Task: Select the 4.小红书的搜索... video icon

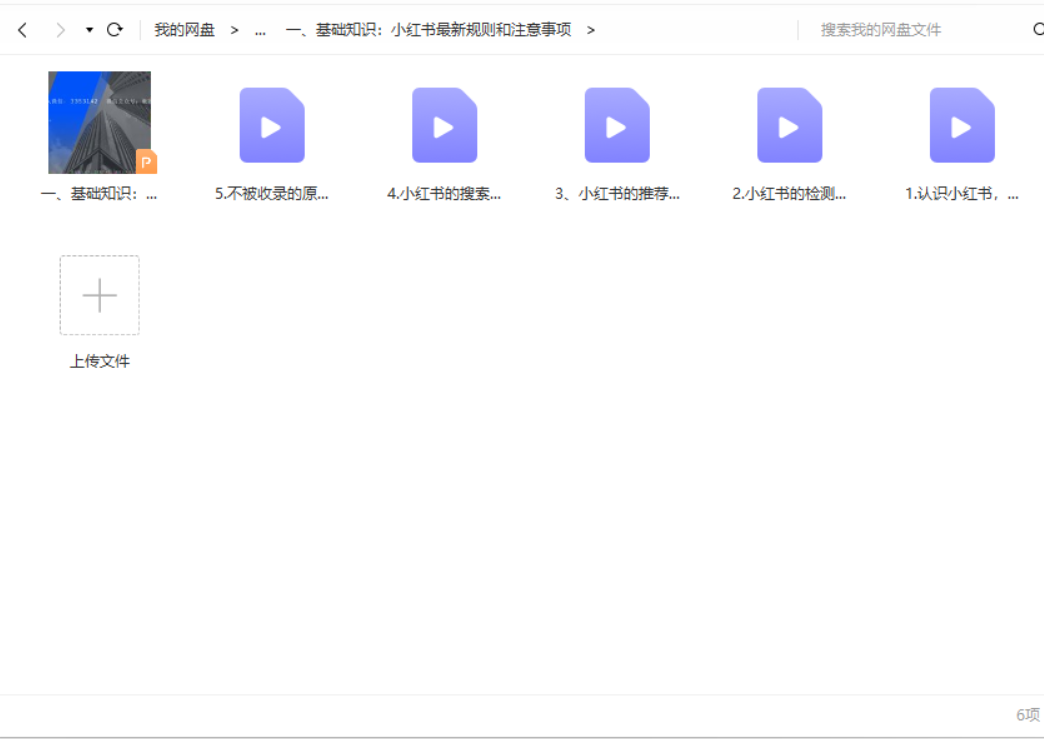Action: tap(444, 125)
